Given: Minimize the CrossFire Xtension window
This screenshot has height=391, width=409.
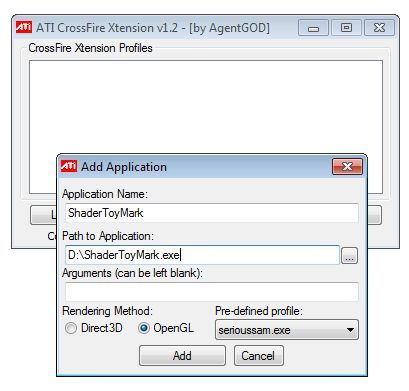Looking at the screenshot, I should click(313, 28).
